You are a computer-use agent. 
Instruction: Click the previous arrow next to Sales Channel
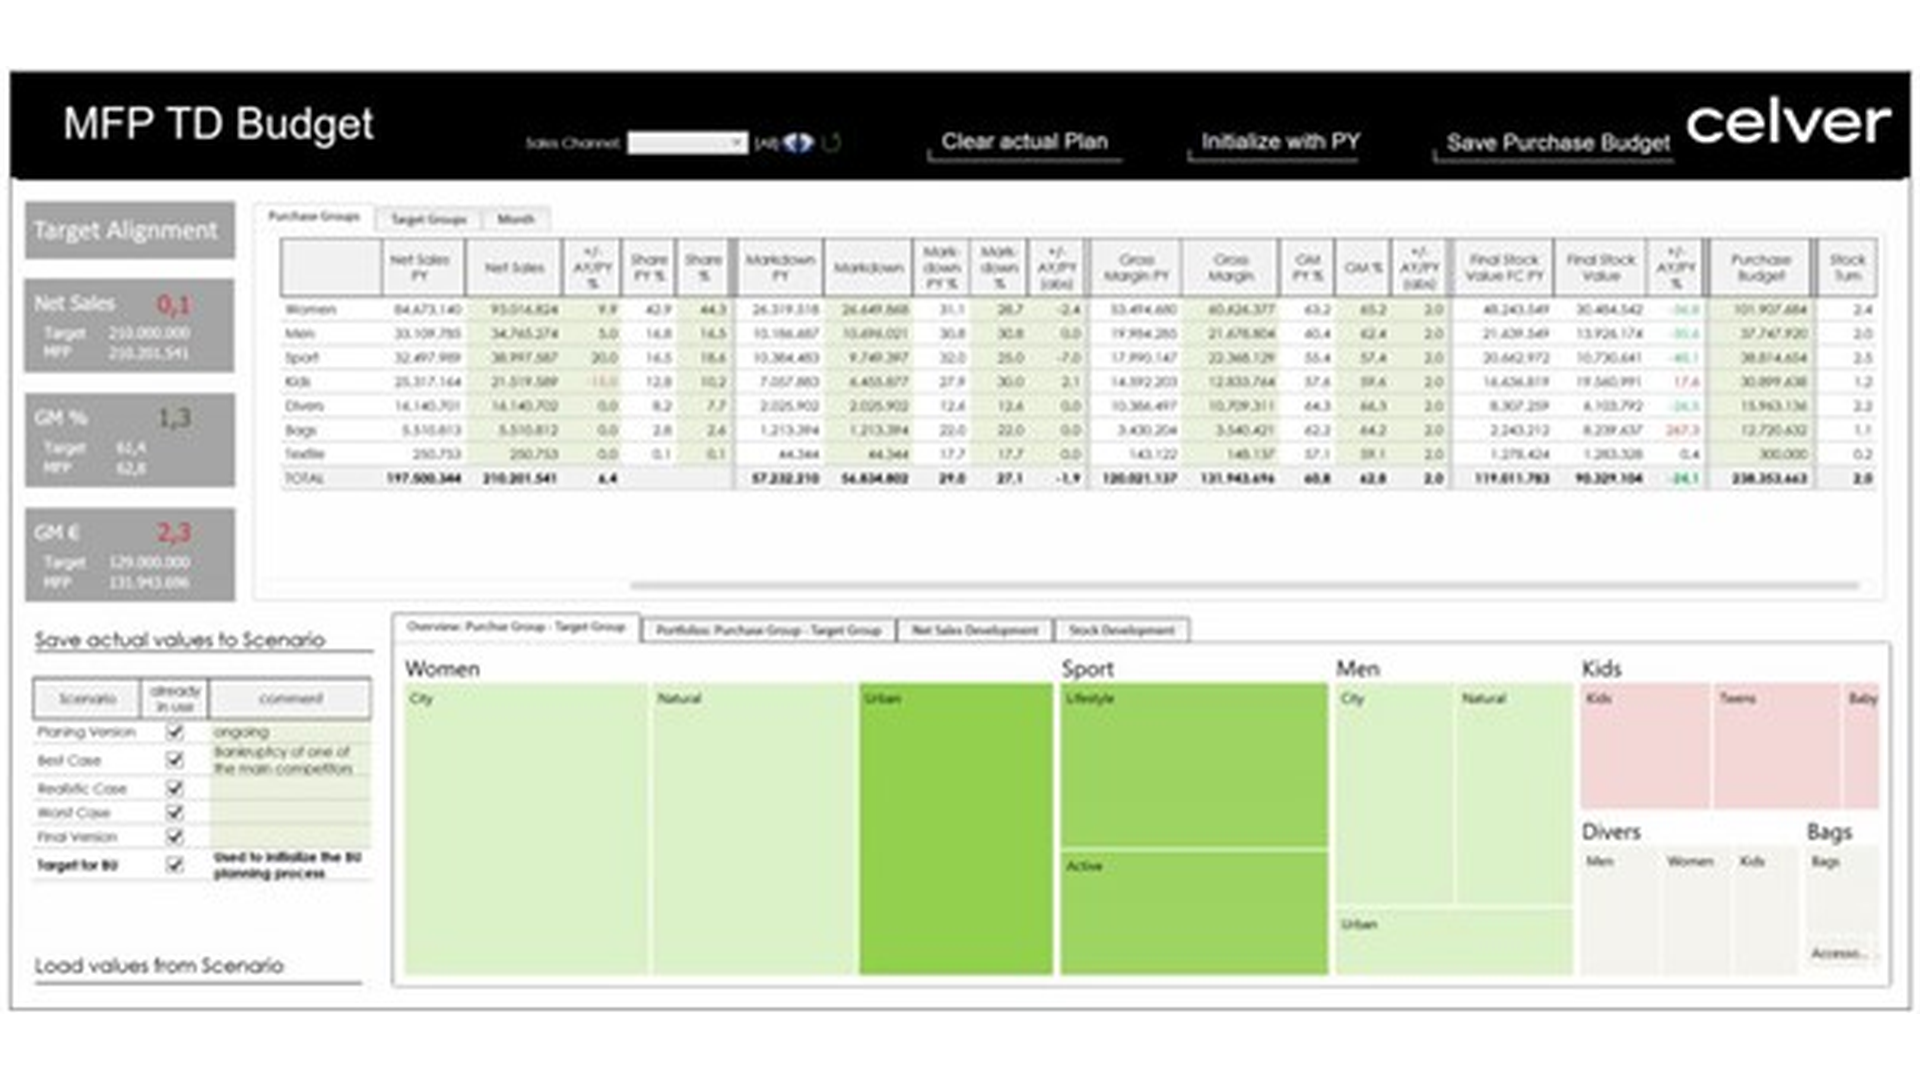792,143
